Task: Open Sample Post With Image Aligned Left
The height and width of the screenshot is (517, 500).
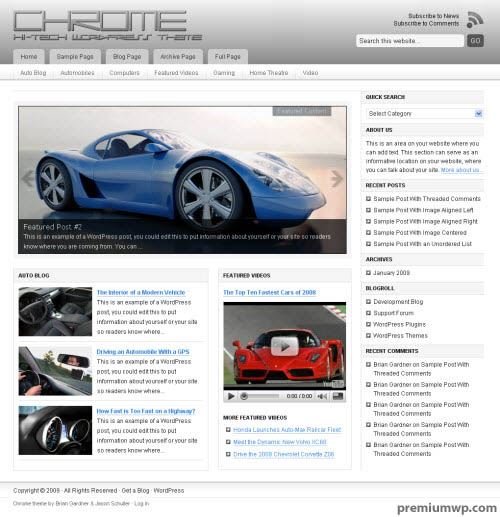Action: [423, 210]
